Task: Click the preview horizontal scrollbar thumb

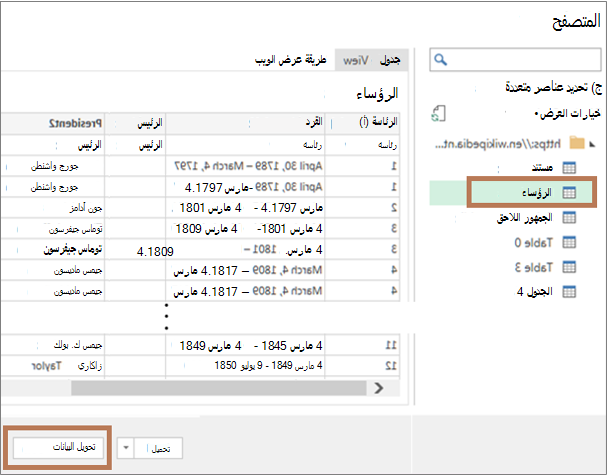Action: click(x=219, y=388)
